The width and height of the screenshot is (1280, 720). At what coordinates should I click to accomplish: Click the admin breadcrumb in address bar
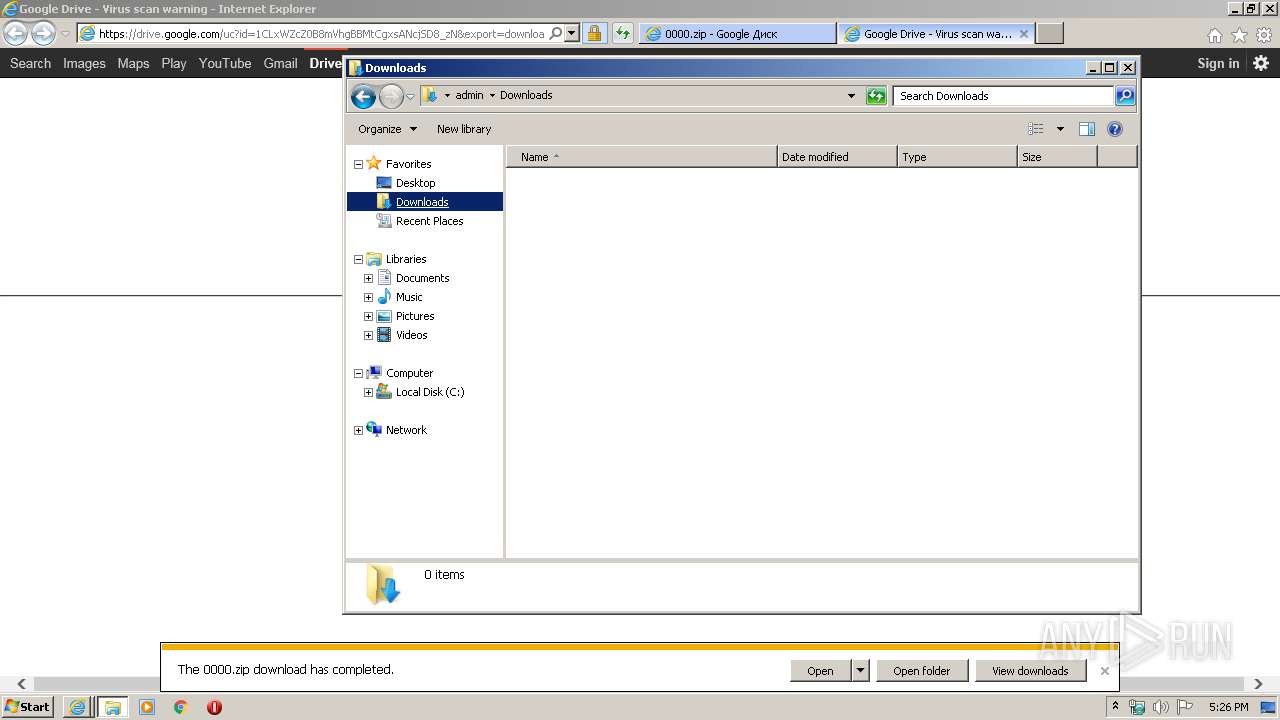pos(469,96)
